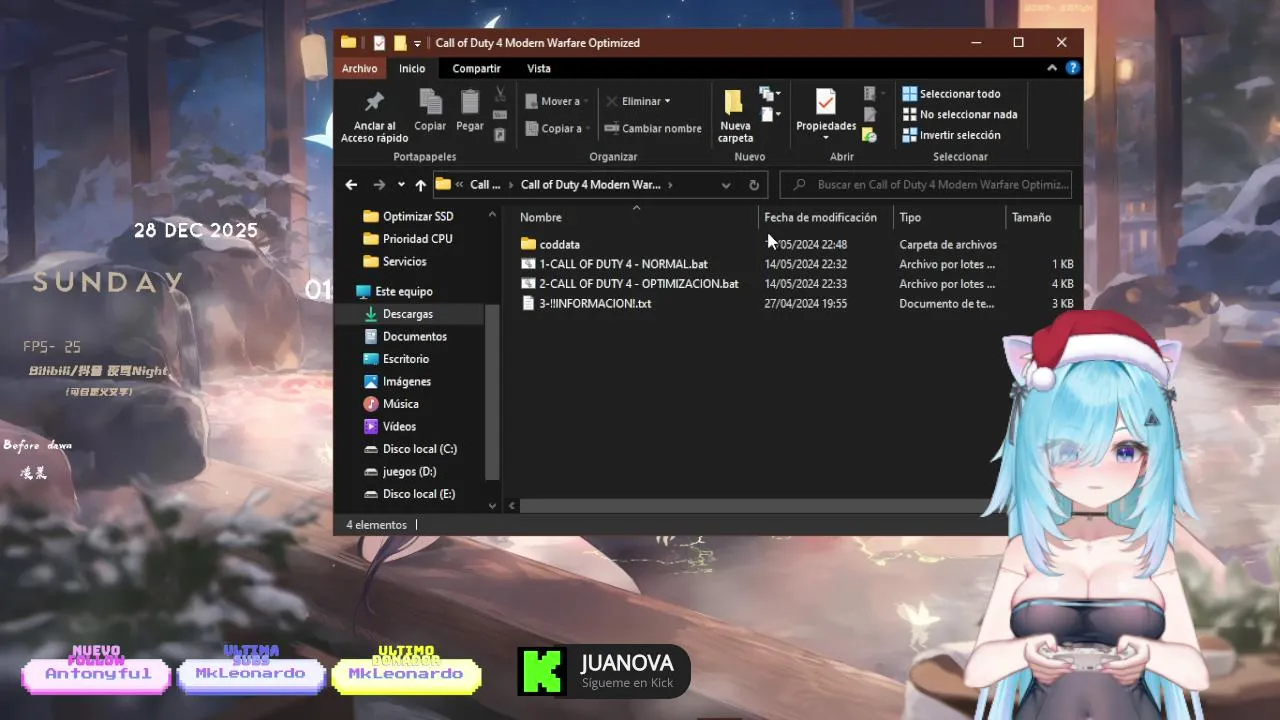Open Explorer help question mark icon
The height and width of the screenshot is (720, 1280).
1073,68
